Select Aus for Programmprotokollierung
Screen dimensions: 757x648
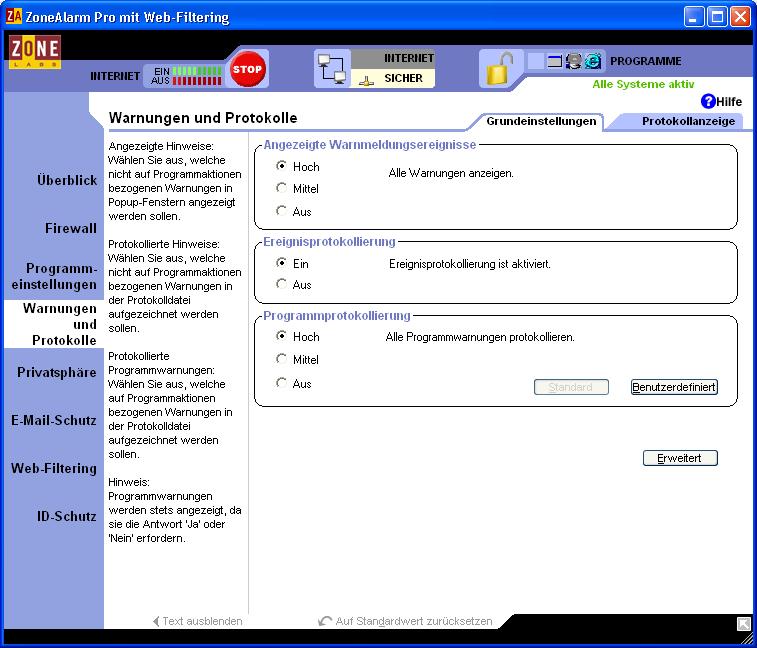point(281,382)
